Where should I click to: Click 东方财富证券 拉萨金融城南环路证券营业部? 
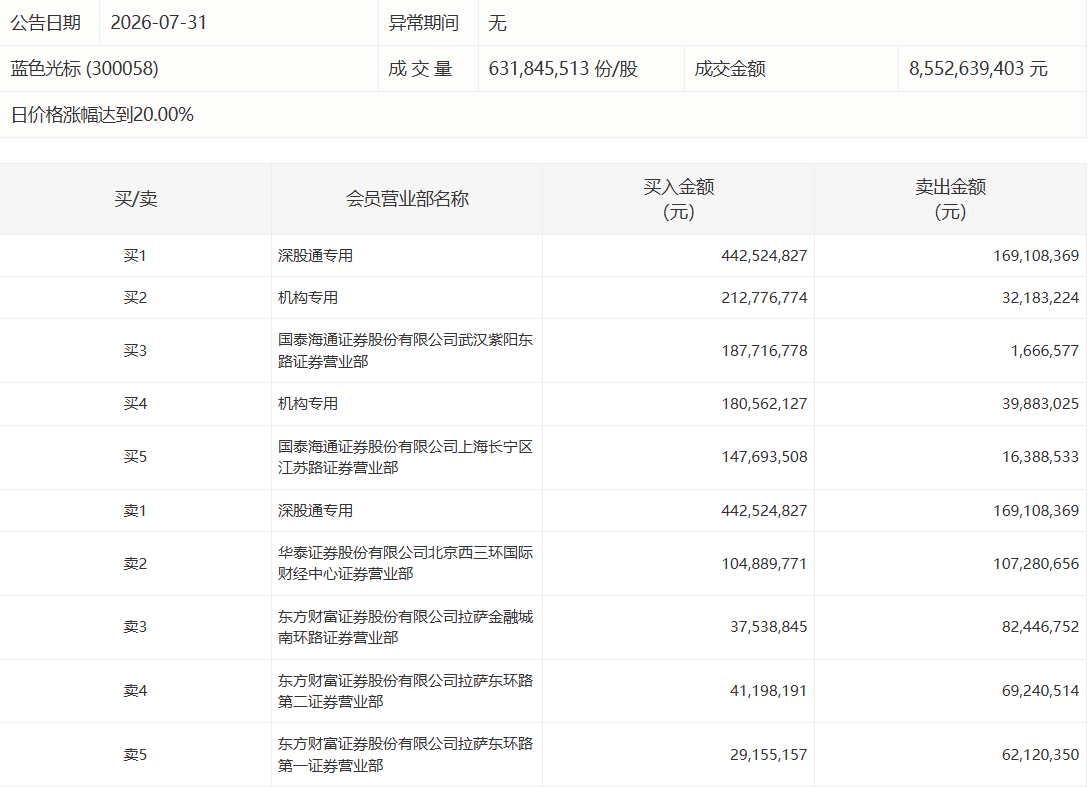pos(405,627)
